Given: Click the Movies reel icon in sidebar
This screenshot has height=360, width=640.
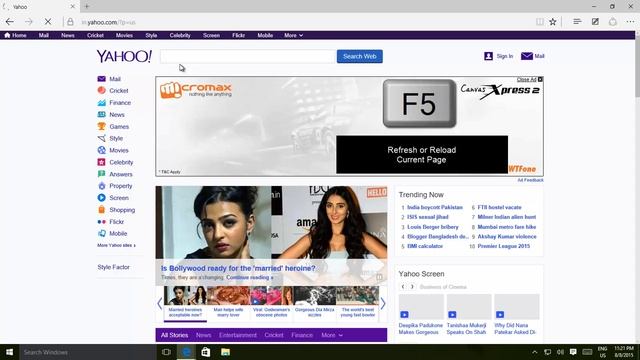Looking at the screenshot, I should [x=102, y=150].
